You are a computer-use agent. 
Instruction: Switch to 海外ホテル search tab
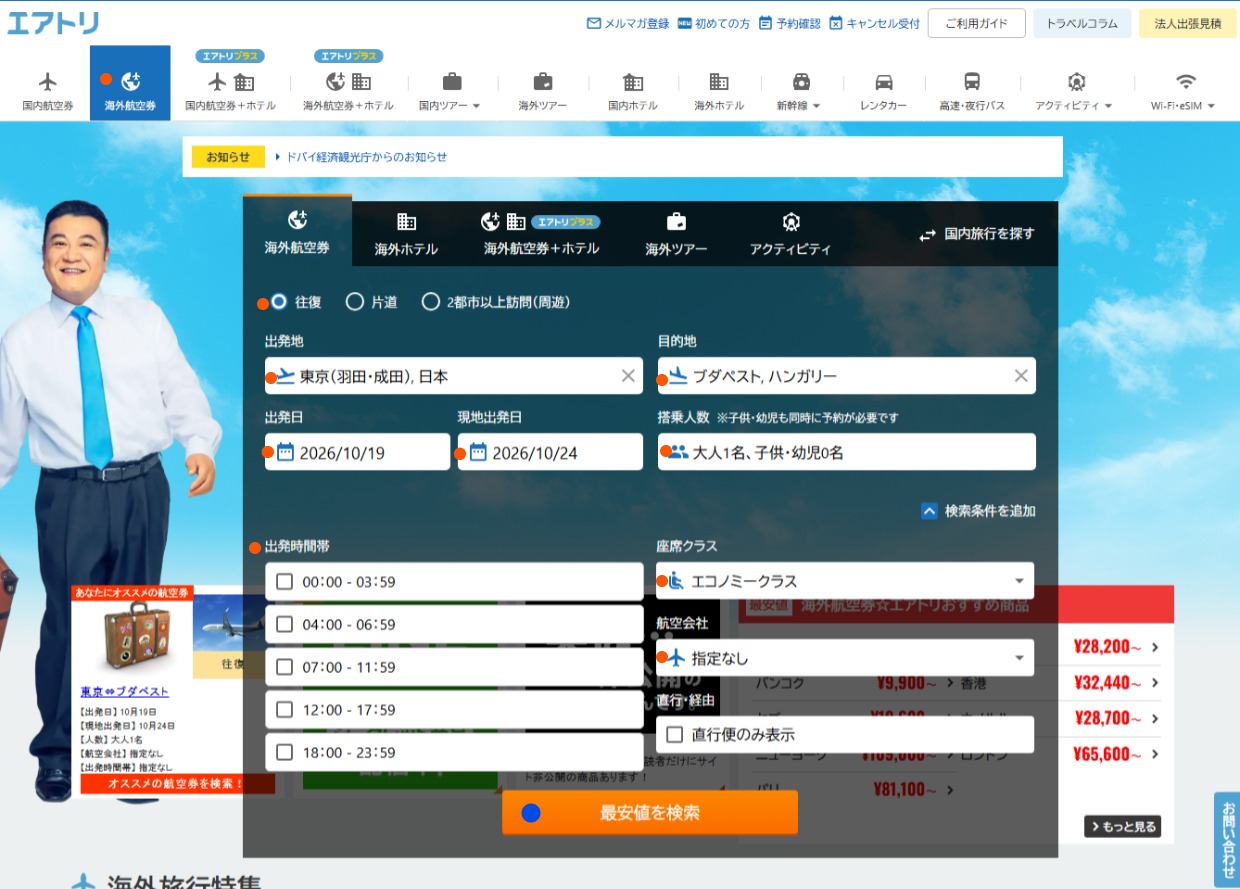(406, 234)
